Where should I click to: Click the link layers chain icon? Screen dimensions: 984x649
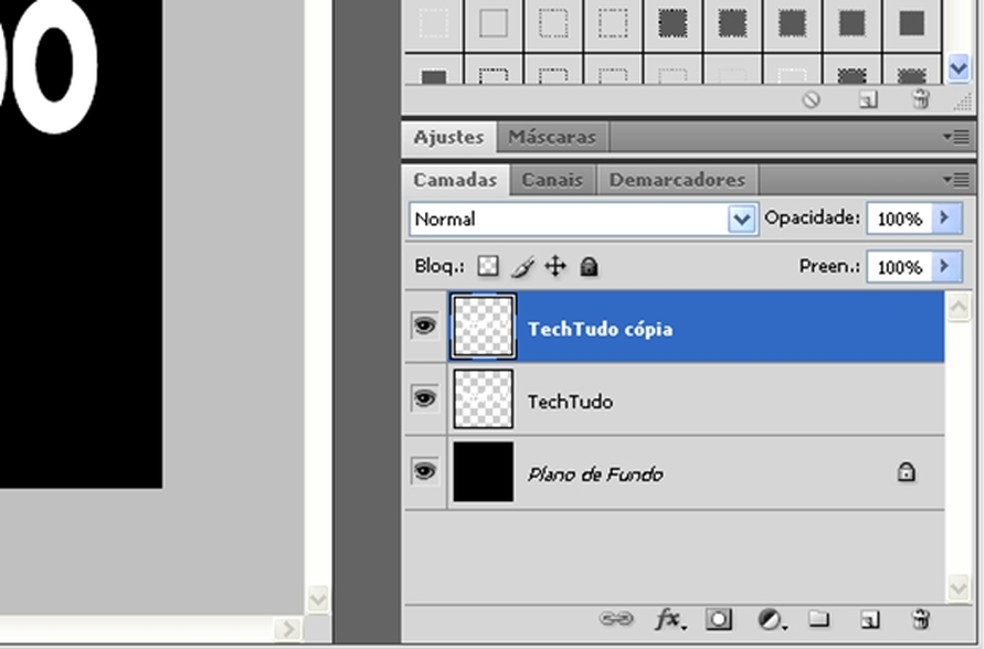point(616,620)
